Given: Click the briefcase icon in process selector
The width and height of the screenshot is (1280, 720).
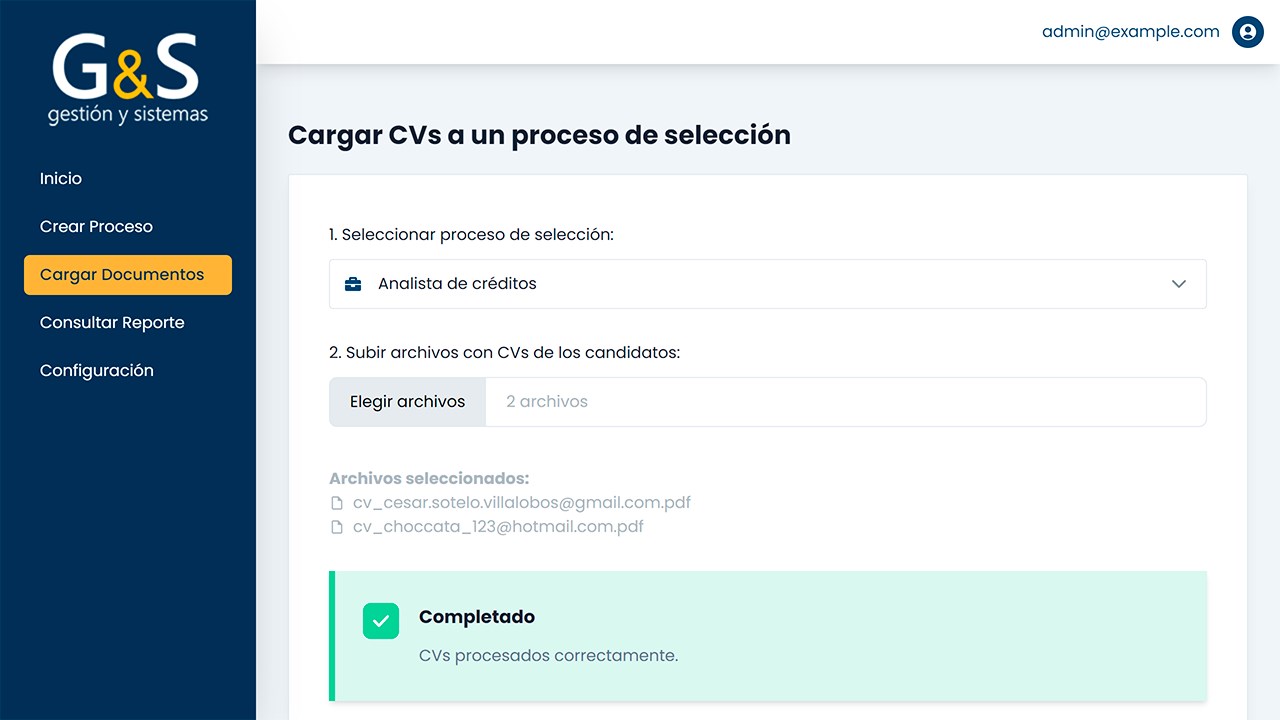Looking at the screenshot, I should click(x=353, y=284).
